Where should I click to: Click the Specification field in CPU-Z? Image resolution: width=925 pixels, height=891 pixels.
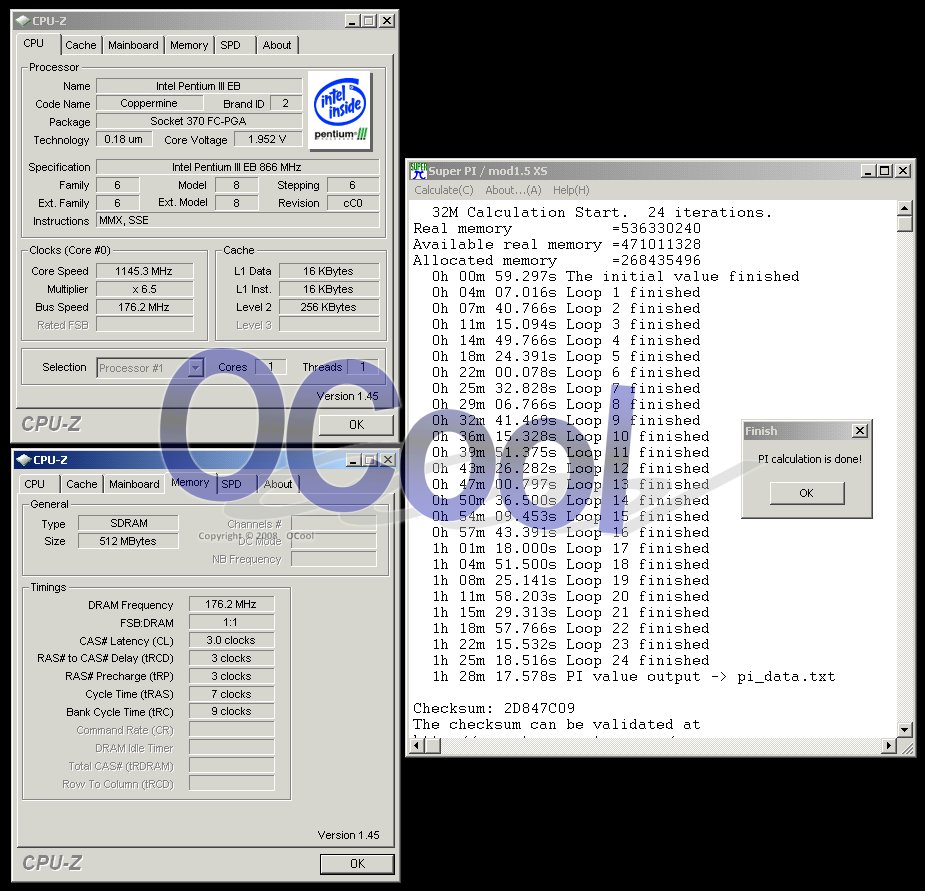[x=237, y=167]
